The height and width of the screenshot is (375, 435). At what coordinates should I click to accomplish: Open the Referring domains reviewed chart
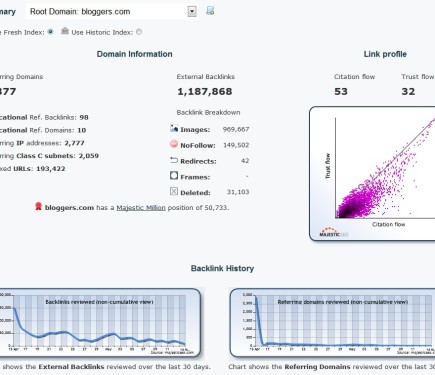[x=332, y=323]
